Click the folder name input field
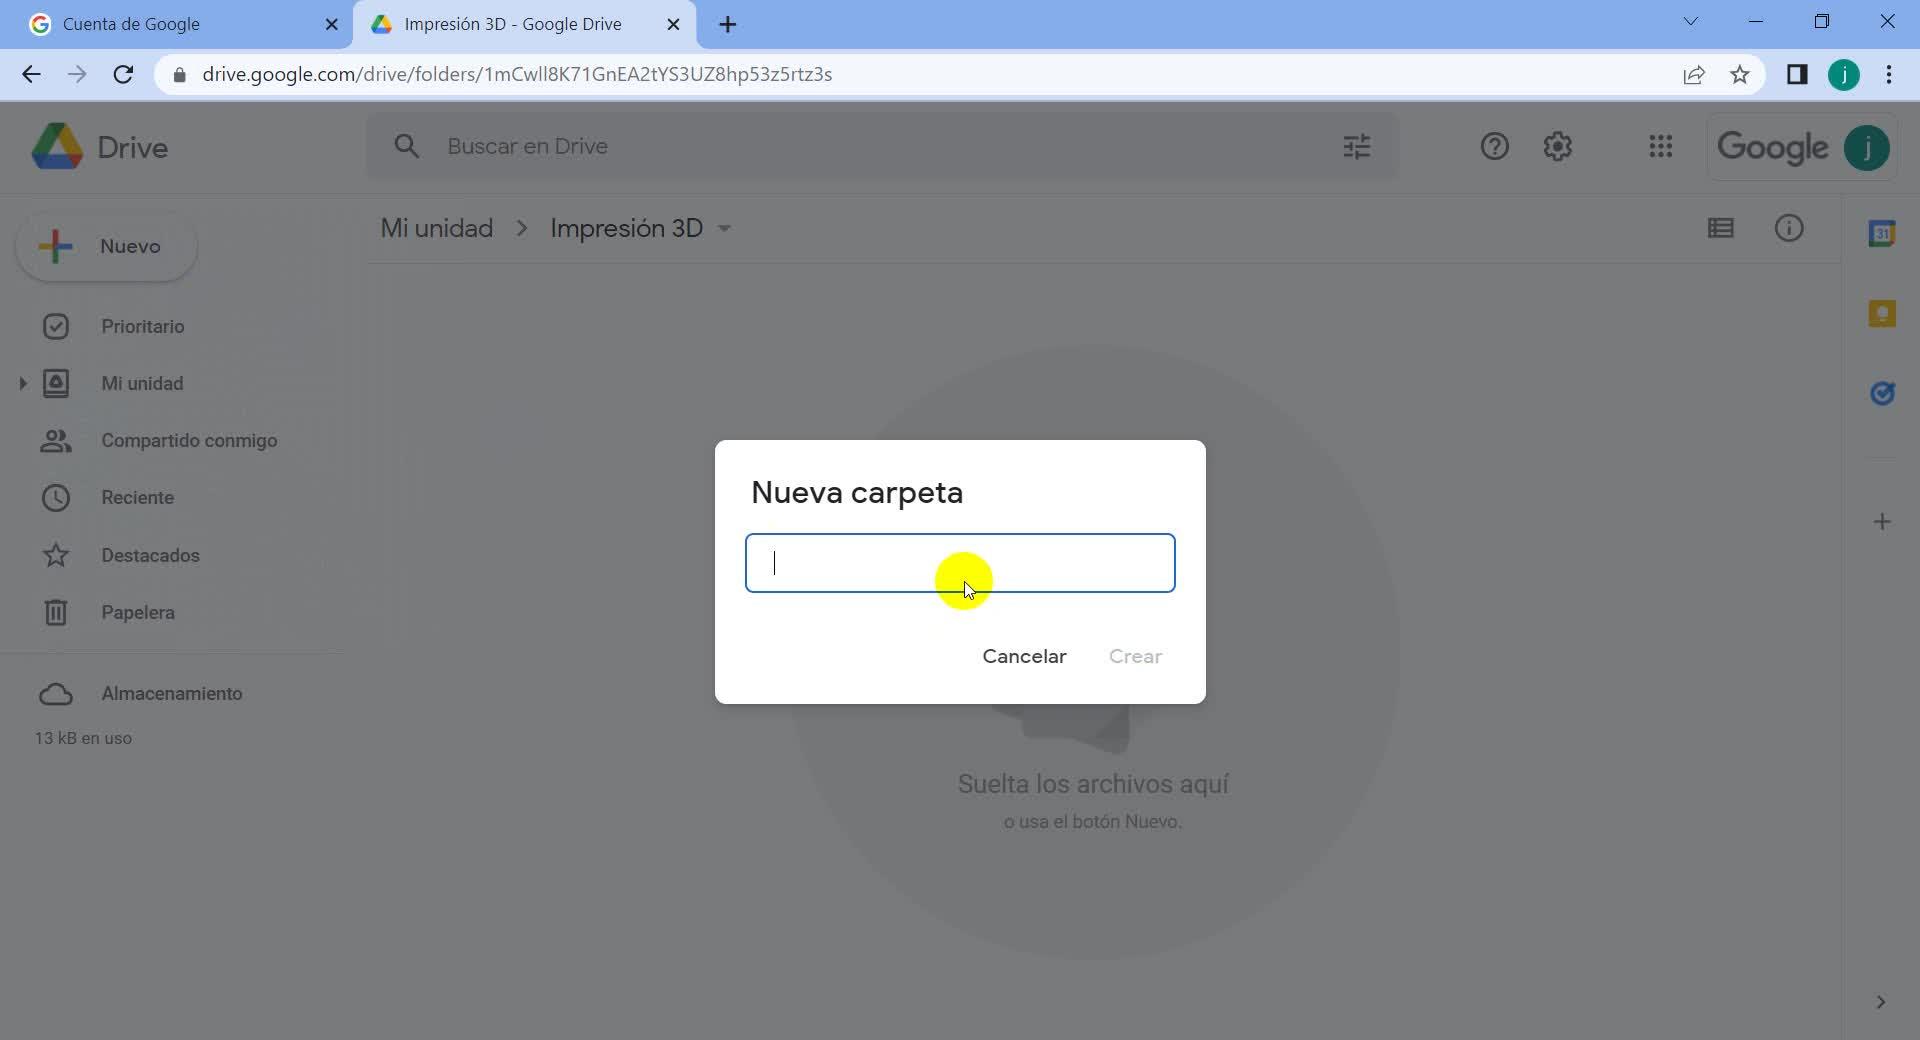 click(960, 563)
